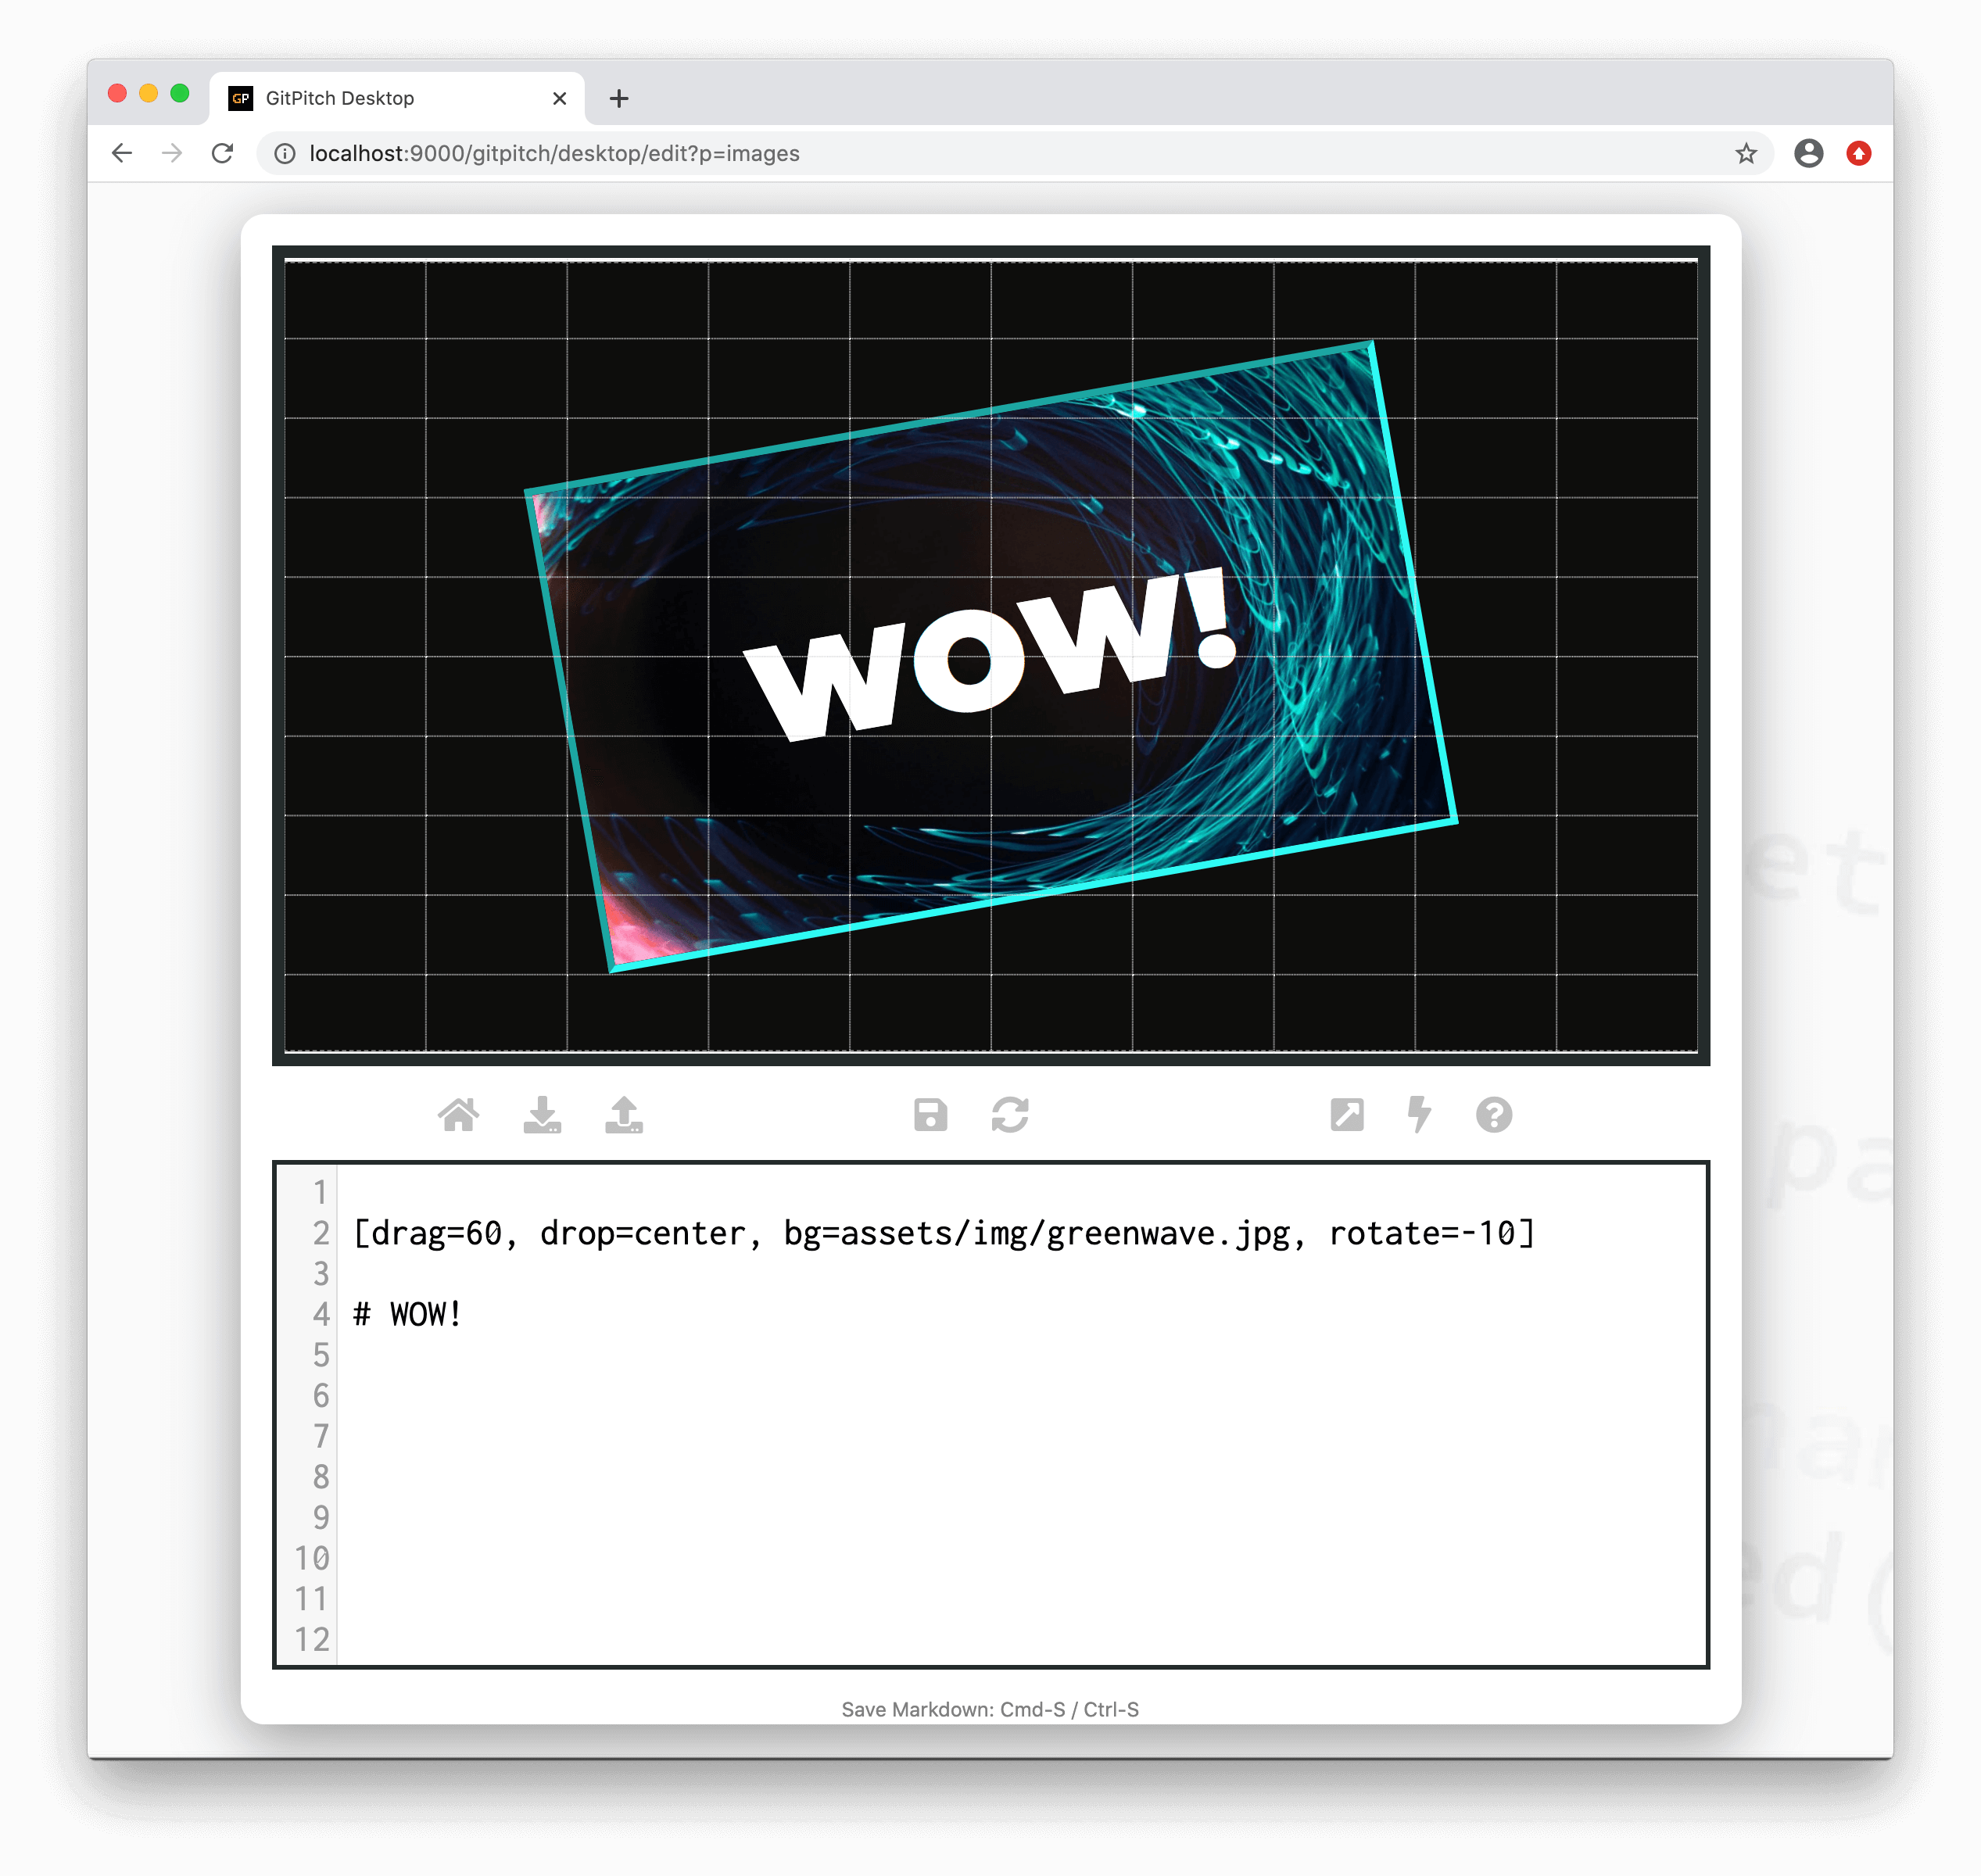
Task: Open slide in external window icon
Action: [x=1347, y=1115]
